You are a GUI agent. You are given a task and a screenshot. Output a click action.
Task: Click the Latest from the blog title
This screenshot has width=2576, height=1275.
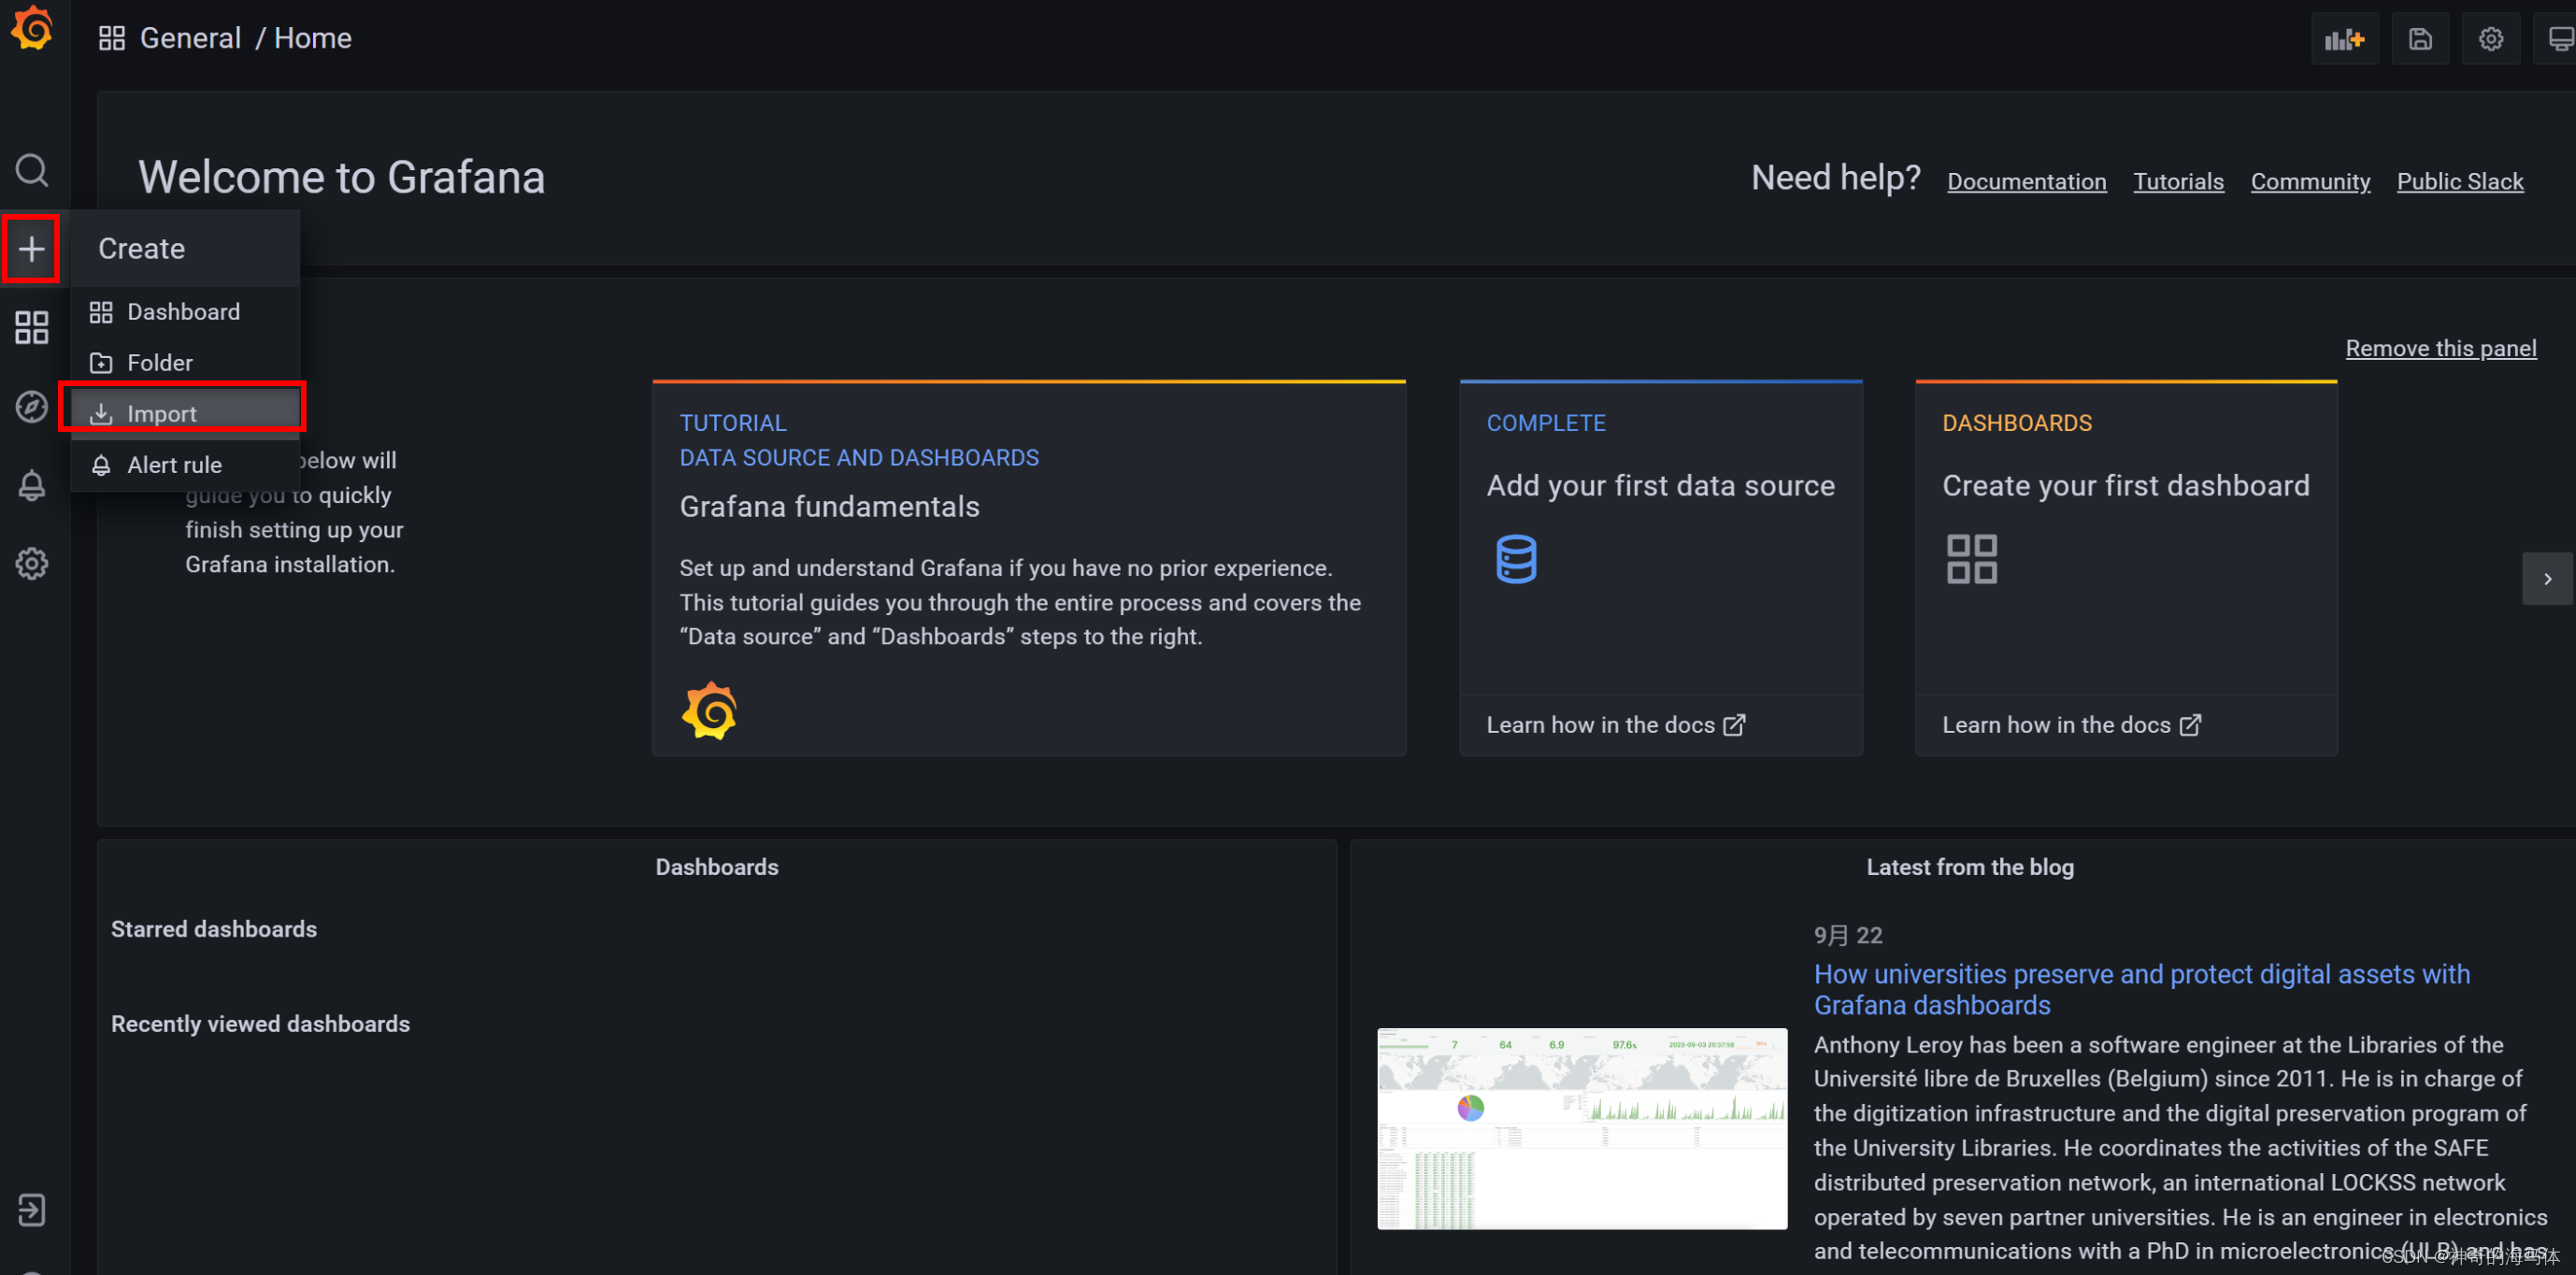[1970, 867]
